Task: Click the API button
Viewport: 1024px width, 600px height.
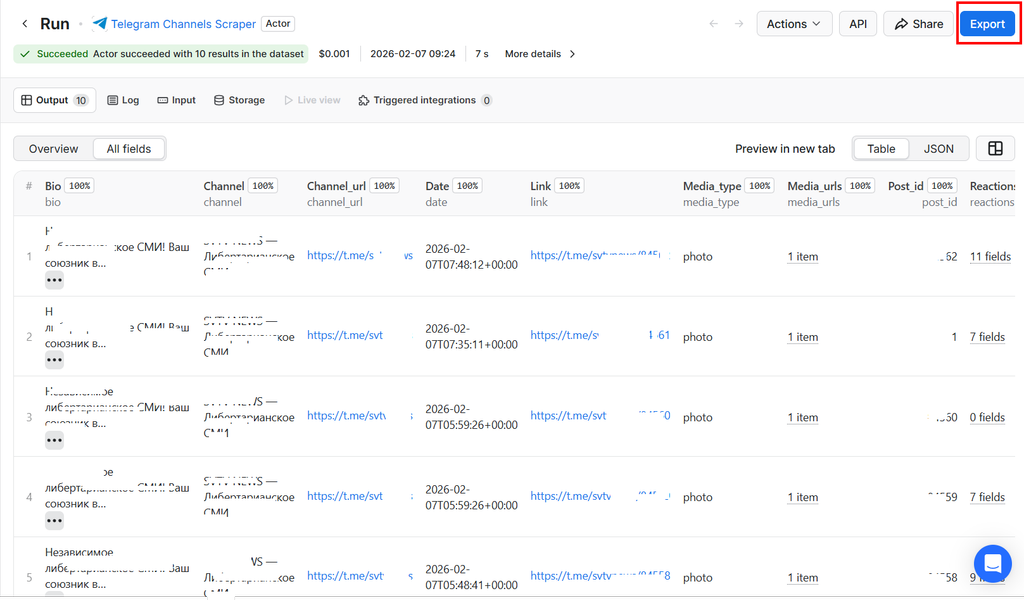Action: [857, 24]
